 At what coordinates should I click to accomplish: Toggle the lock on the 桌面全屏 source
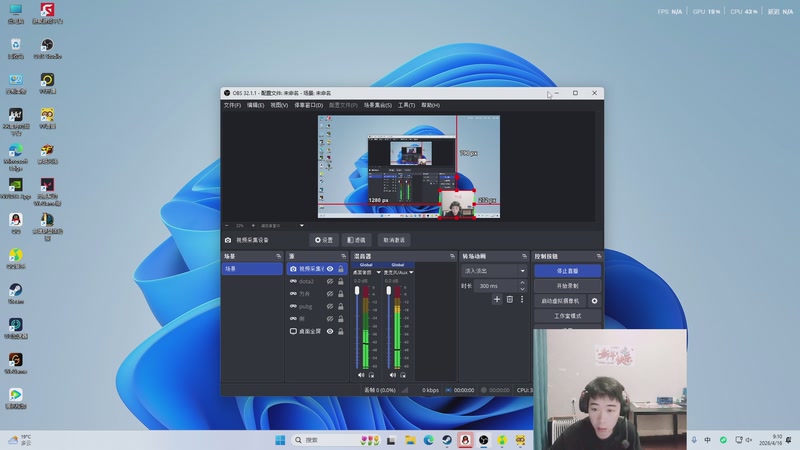coord(341,332)
